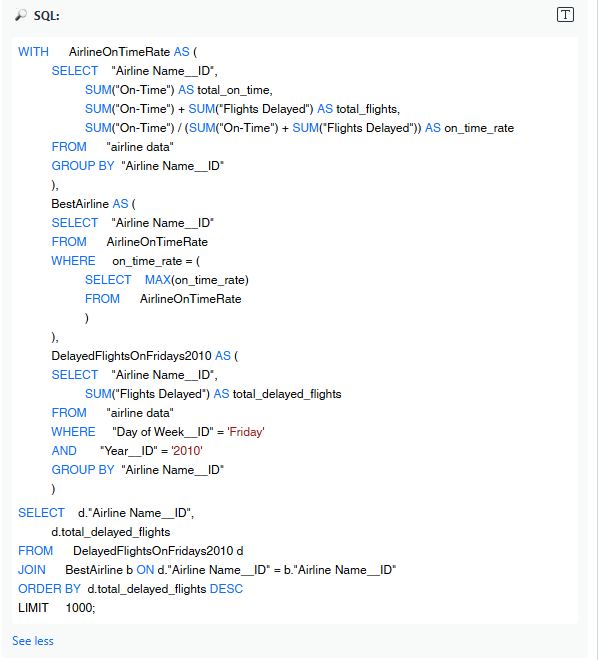Click the LIMIT 1000; line
Image resolution: width=602 pixels, height=660 pixels.
pos(57,608)
